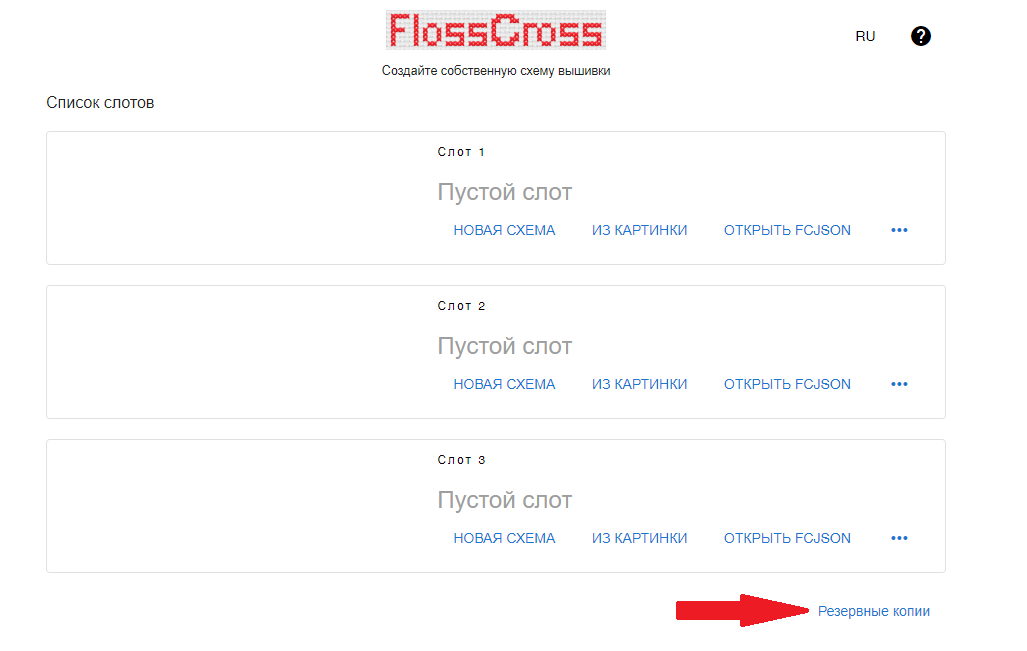Screen dimensions: 1027x651
Task: Create НОВАЯ СХЕМА in Slot 2
Action: point(504,384)
